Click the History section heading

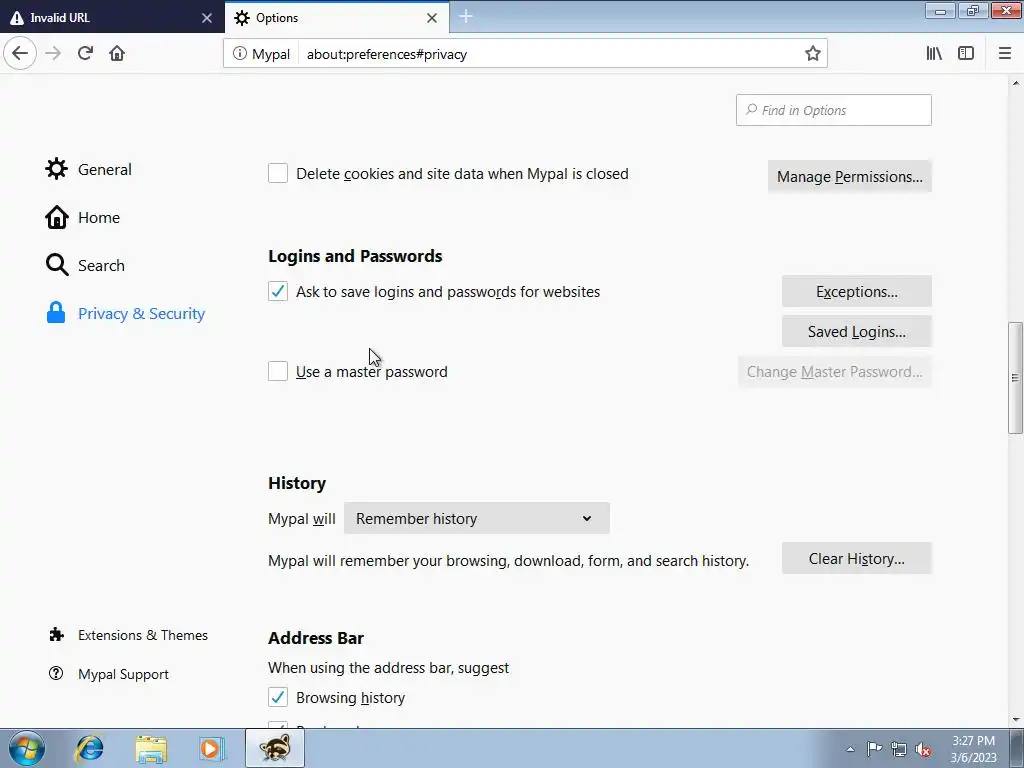pyautogui.click(x=297, y=483)
